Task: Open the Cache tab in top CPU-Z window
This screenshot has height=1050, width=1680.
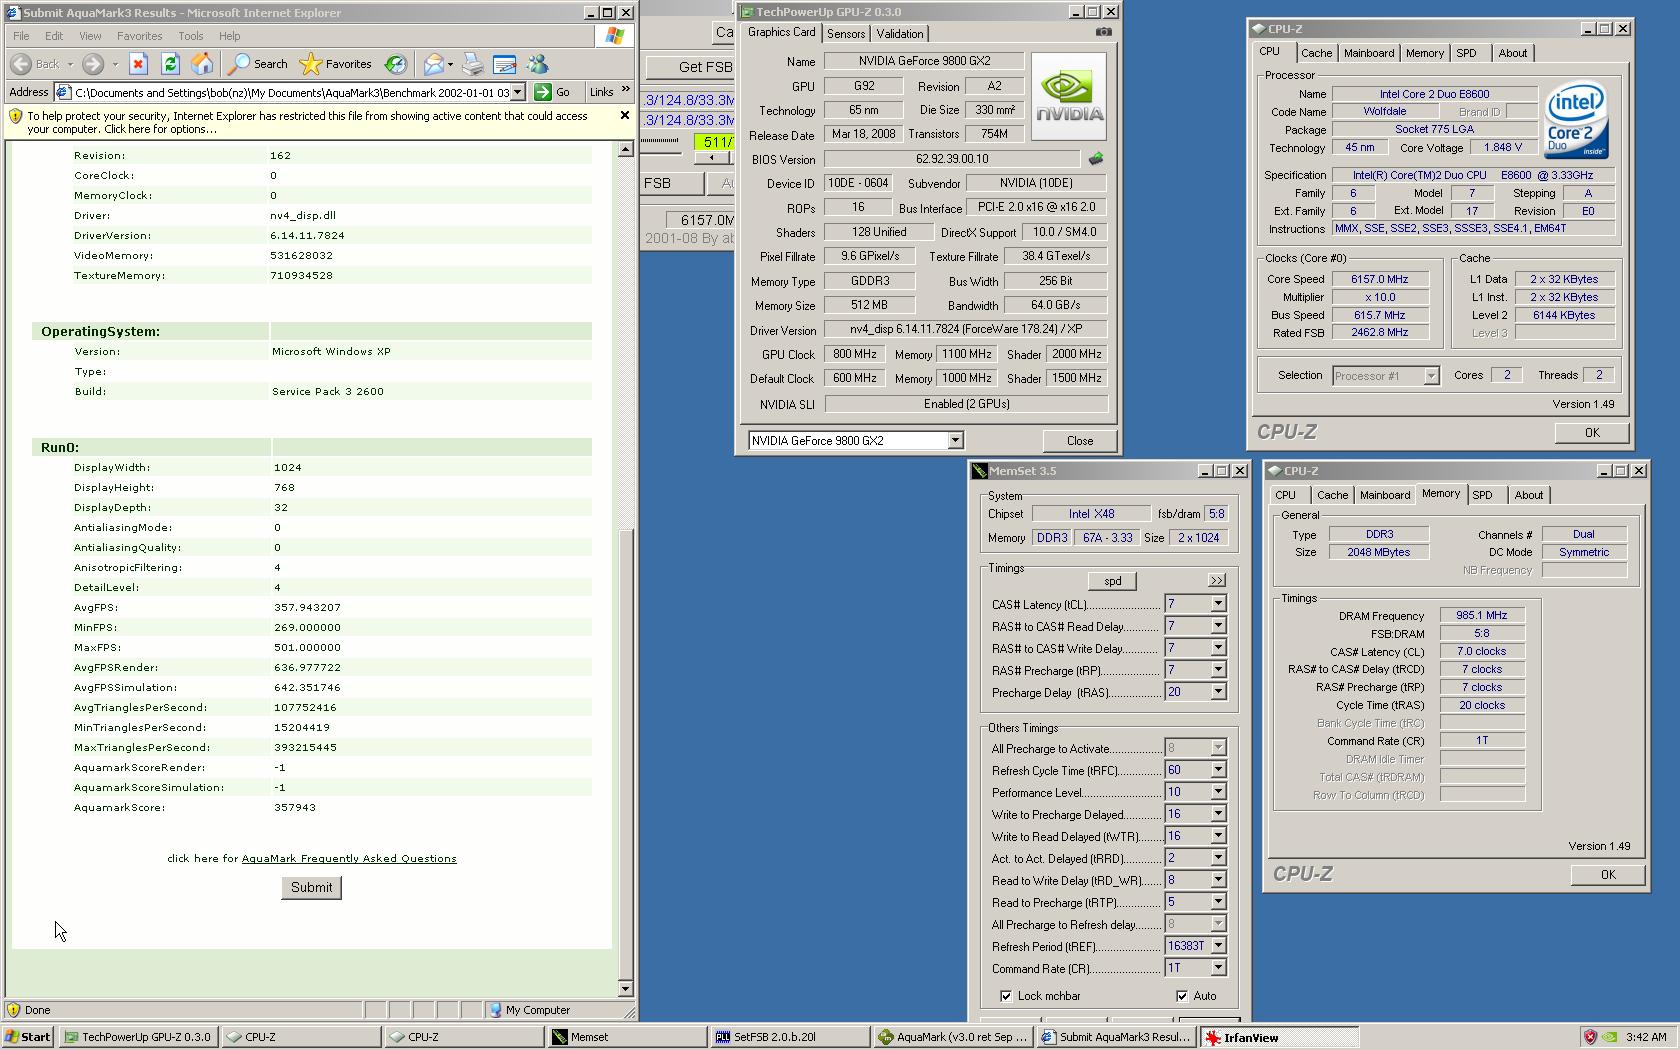Action: click(1316, 53)
